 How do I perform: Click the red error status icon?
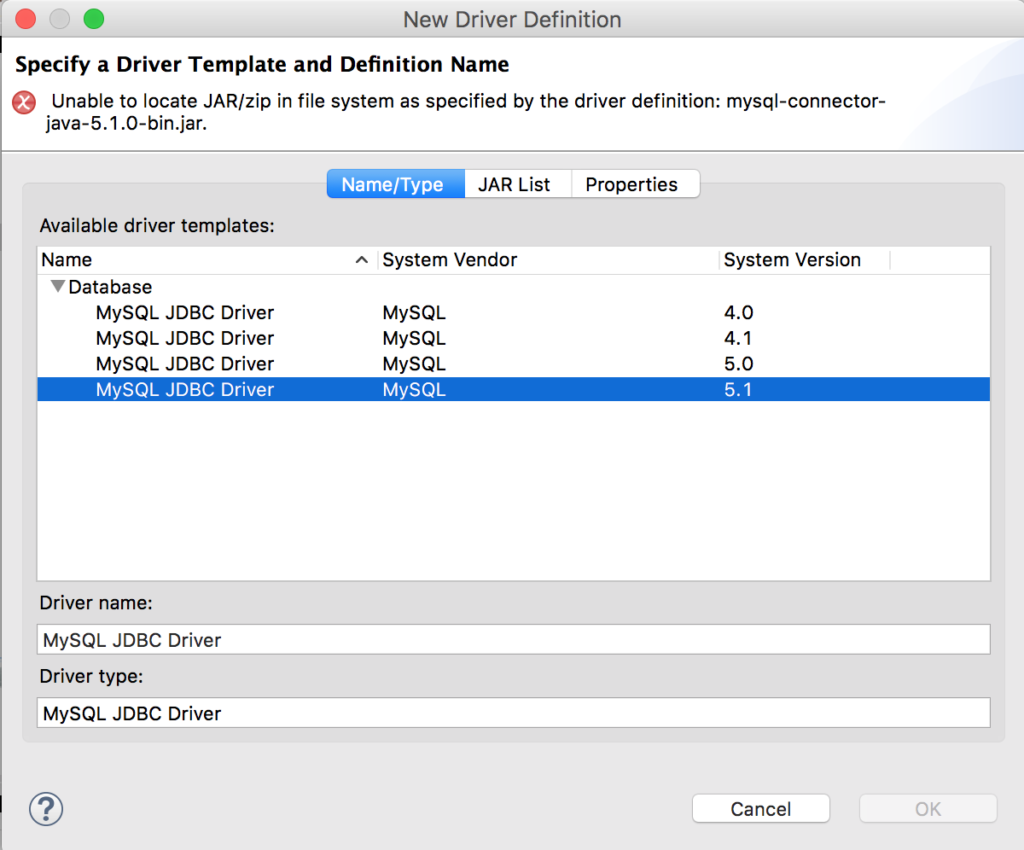22,102
